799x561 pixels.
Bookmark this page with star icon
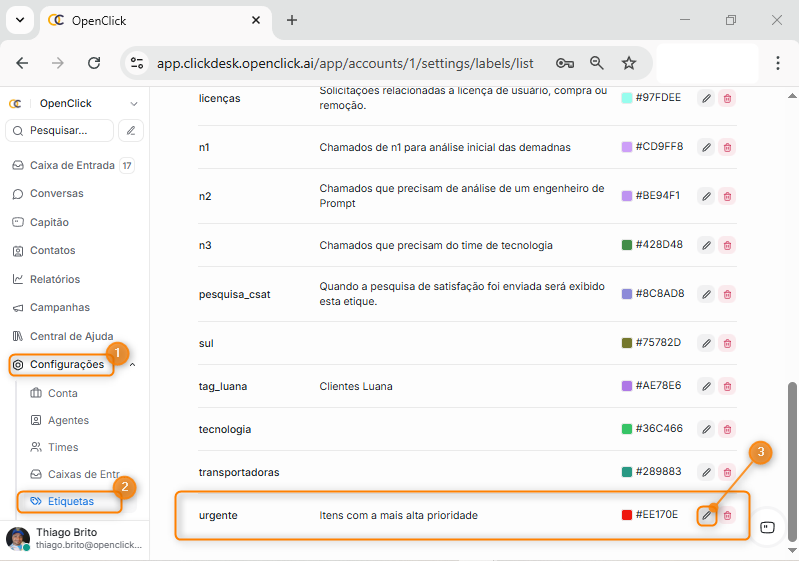[x=629, y=63]
